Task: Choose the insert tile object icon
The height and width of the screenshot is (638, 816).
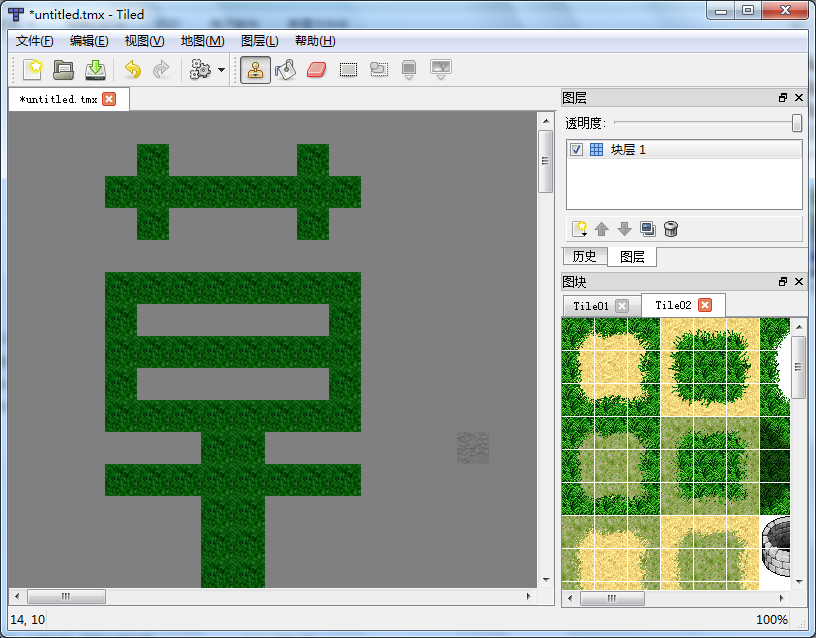Action: click(x=441, y=70)
